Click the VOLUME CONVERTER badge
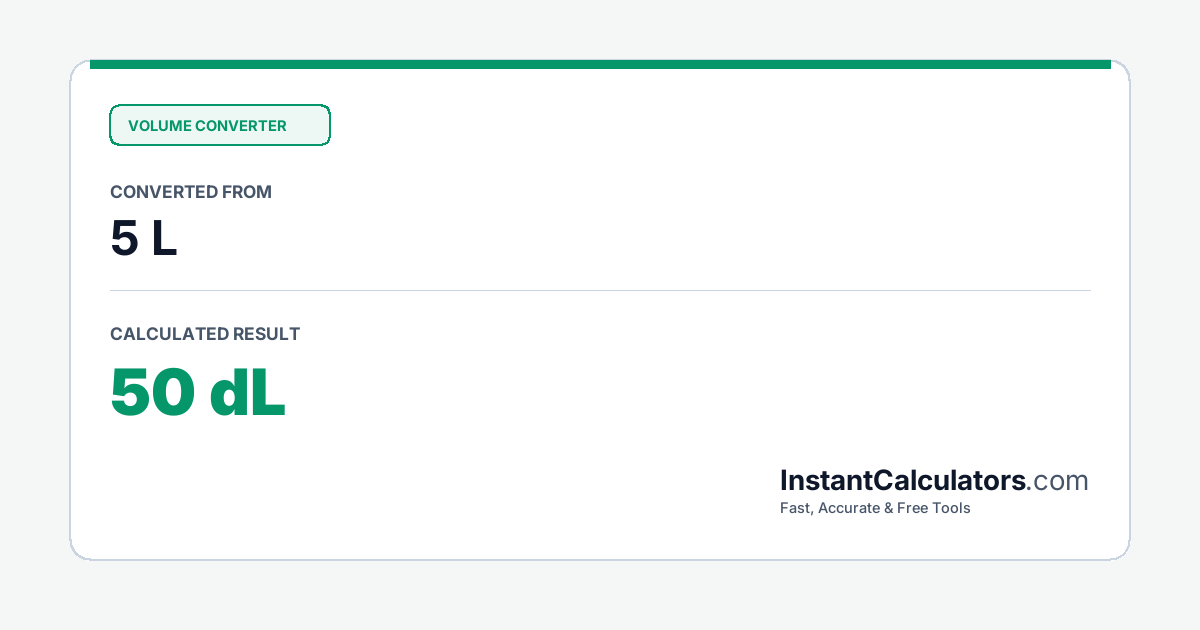This screenshot has width=1200, height=630. pos(220,125)
